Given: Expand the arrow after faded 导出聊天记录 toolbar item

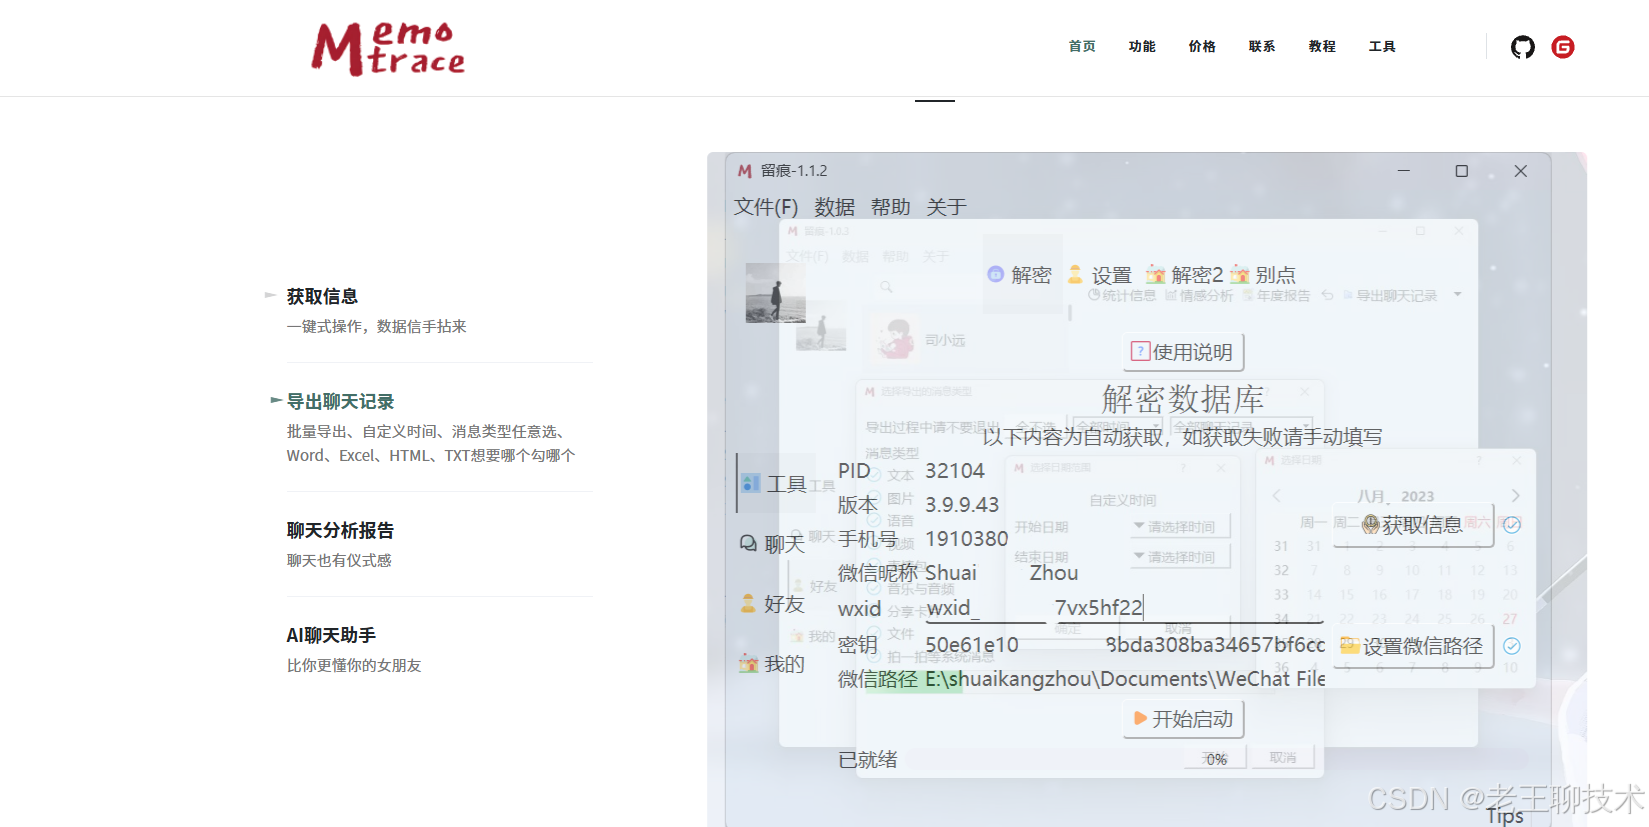Looking at the screenshot, I should (1457, 295).
